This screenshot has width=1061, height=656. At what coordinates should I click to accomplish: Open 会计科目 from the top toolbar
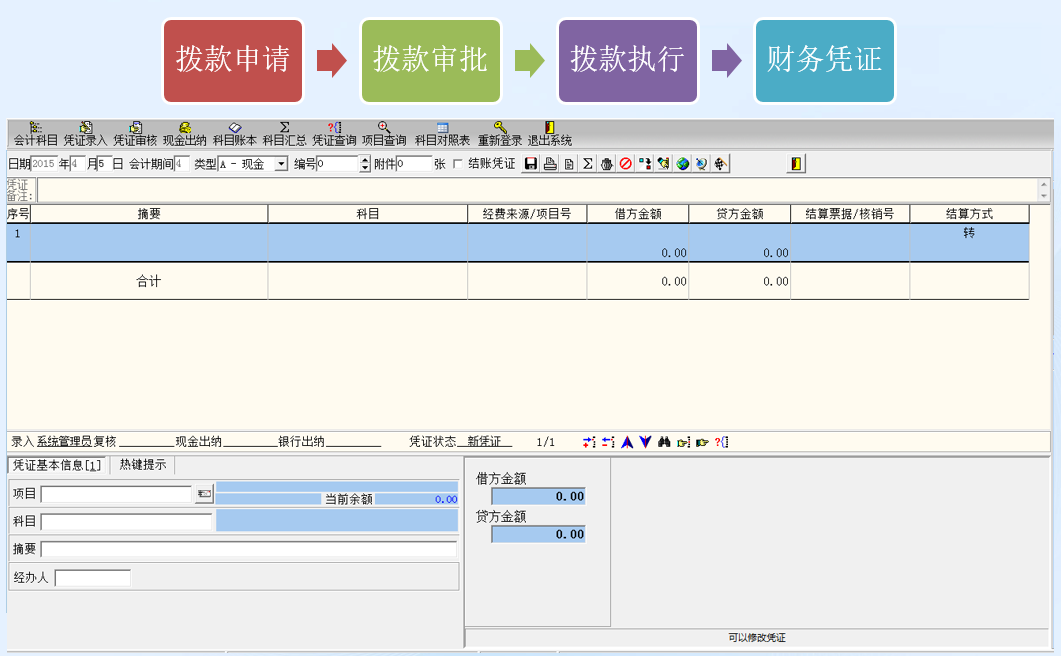coord(36,134)
